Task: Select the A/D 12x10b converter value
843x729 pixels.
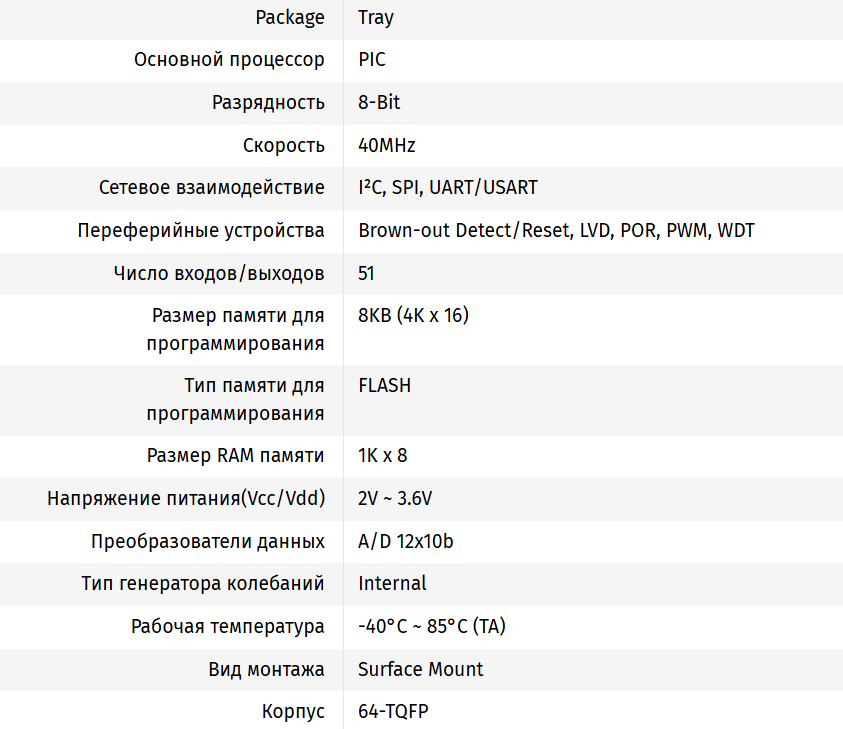Action: coord(406,541)
